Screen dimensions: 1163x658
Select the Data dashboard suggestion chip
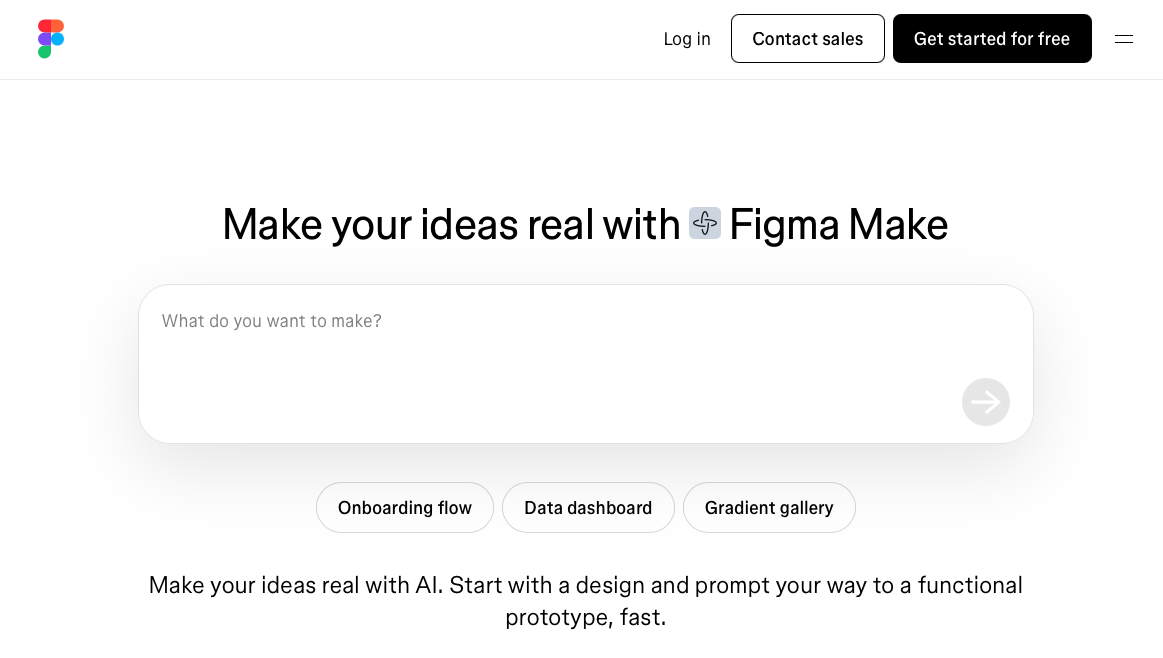(x=588, y=507)
